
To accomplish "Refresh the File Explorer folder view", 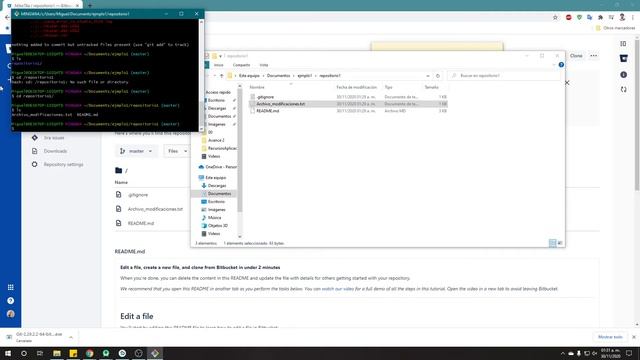I will [438, 76].
